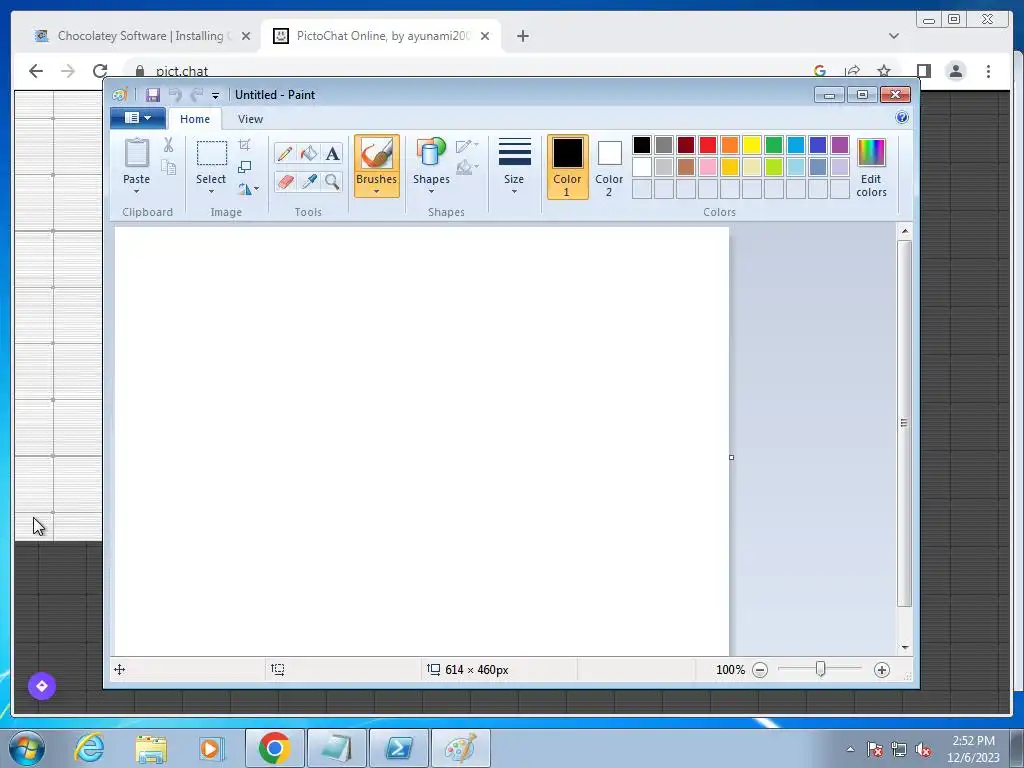The width and height of the screenshot is (1024, 768).
Task: Select the PictoChat Online browser tab
Action: pyautogui.click(x=381, y=36)
